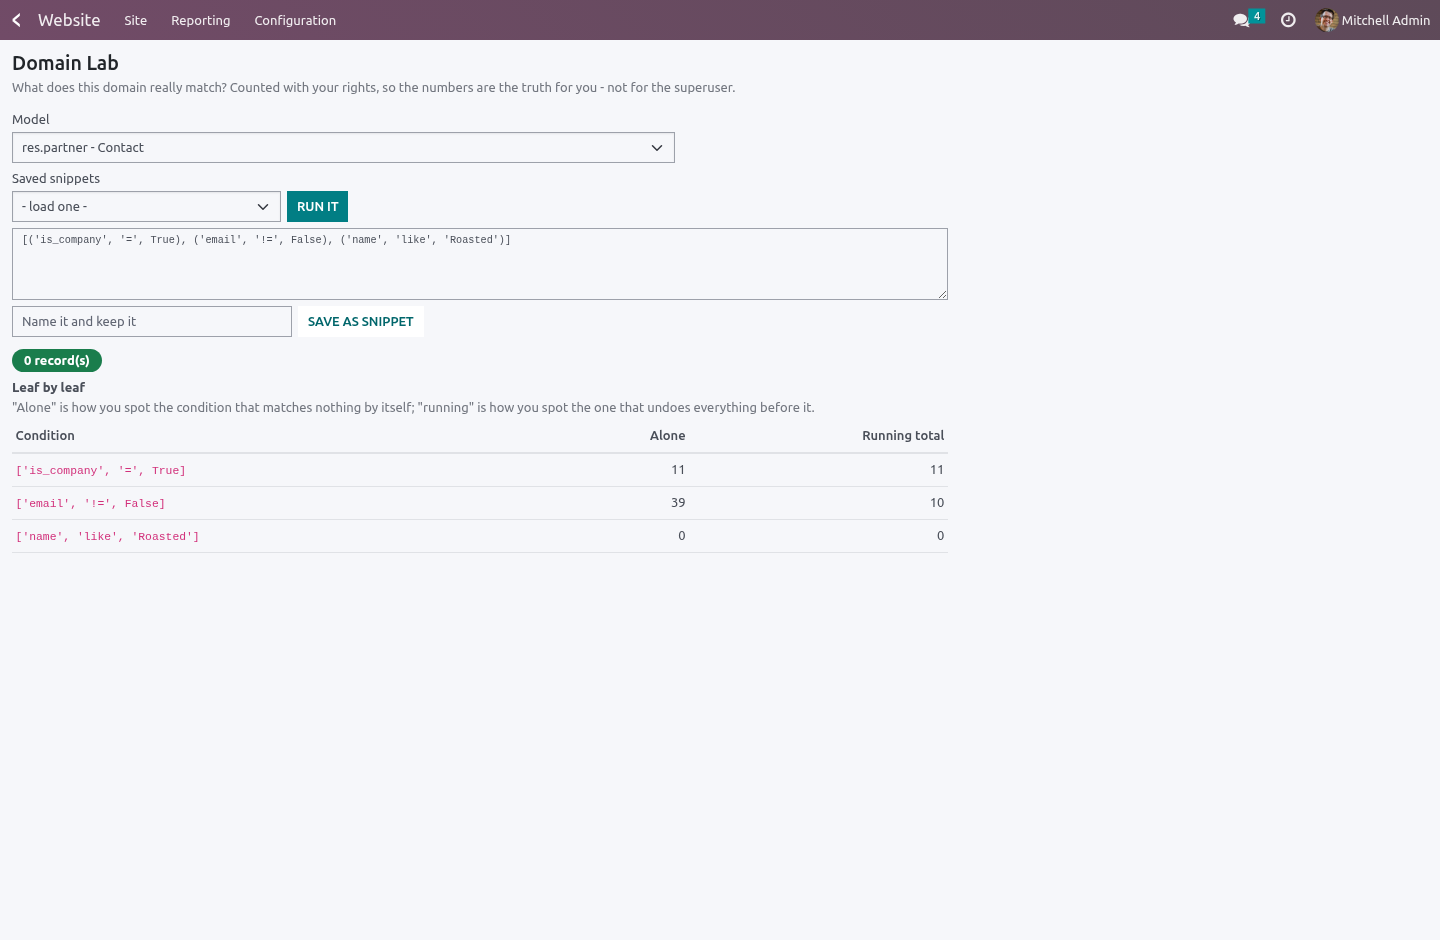Image resolution: width=1440 pixels, height=940 pixels.
Task: Focus the Name it and keep it field
Action: pyautogui.click(x=152, y=322)
